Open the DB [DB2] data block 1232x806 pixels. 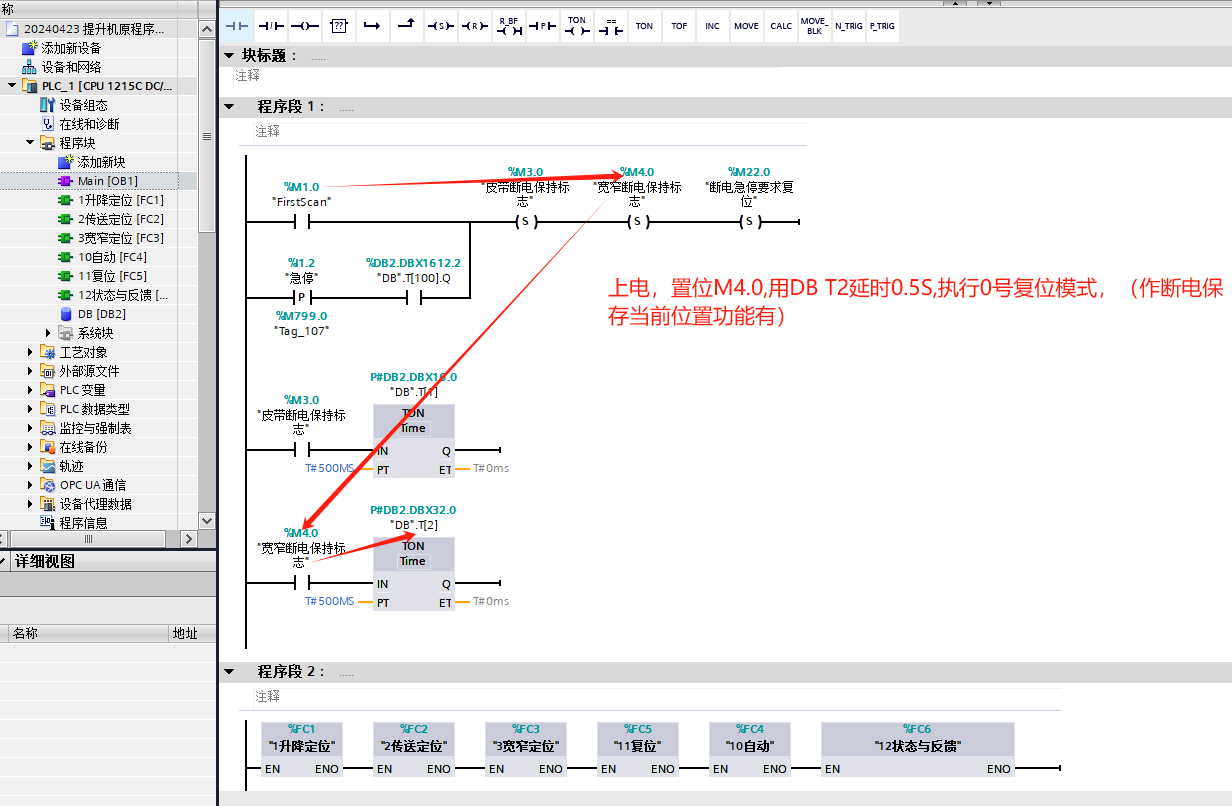coord(101,314)
